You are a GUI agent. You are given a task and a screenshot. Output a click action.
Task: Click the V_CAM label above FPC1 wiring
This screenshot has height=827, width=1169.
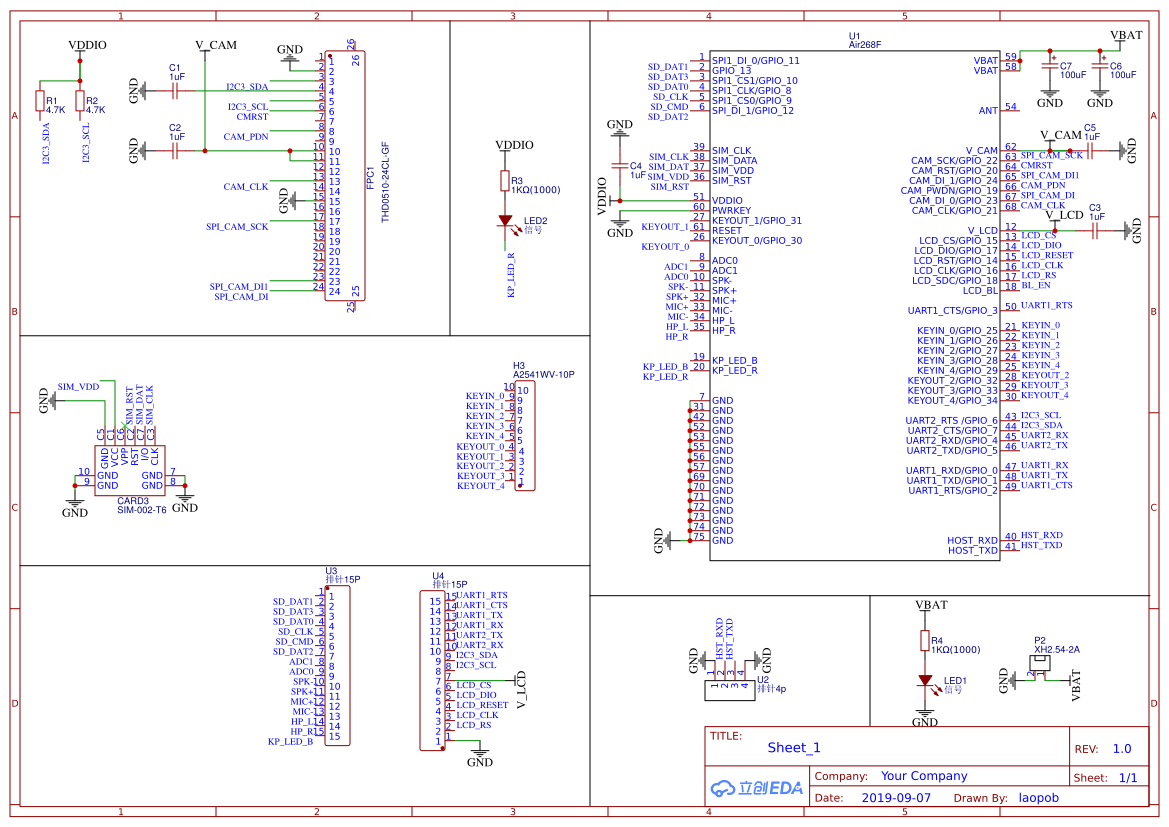tap(216, 45)
